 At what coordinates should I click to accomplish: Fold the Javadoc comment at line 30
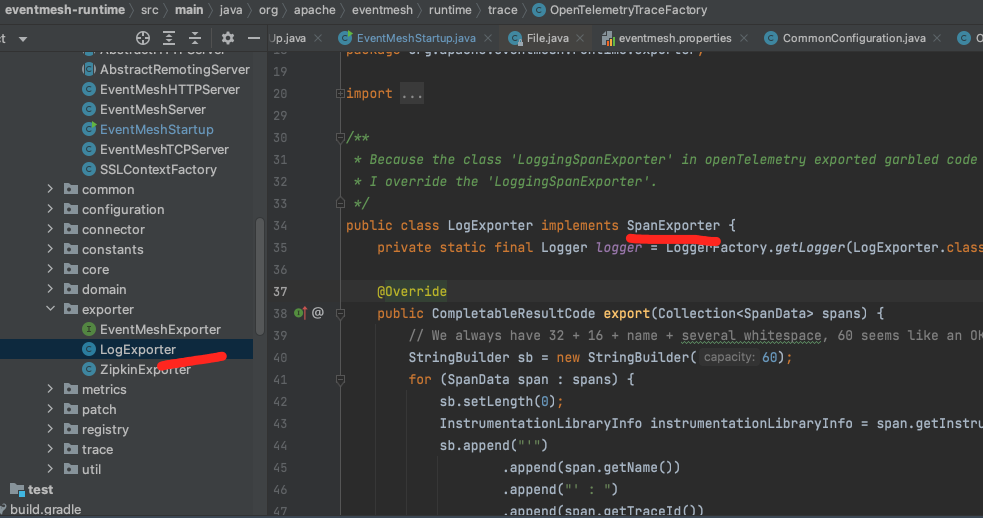(340, 137)
